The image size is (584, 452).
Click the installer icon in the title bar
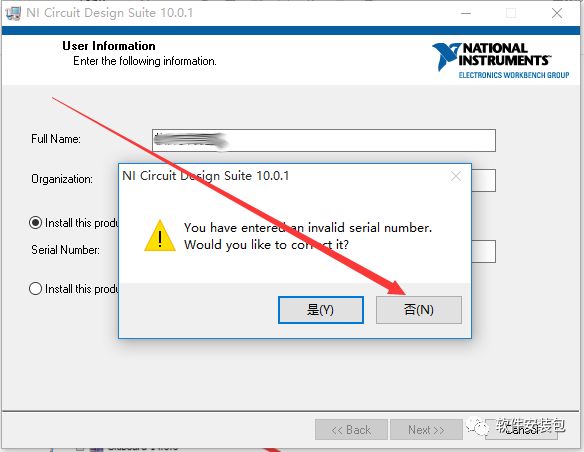[14, 13]
